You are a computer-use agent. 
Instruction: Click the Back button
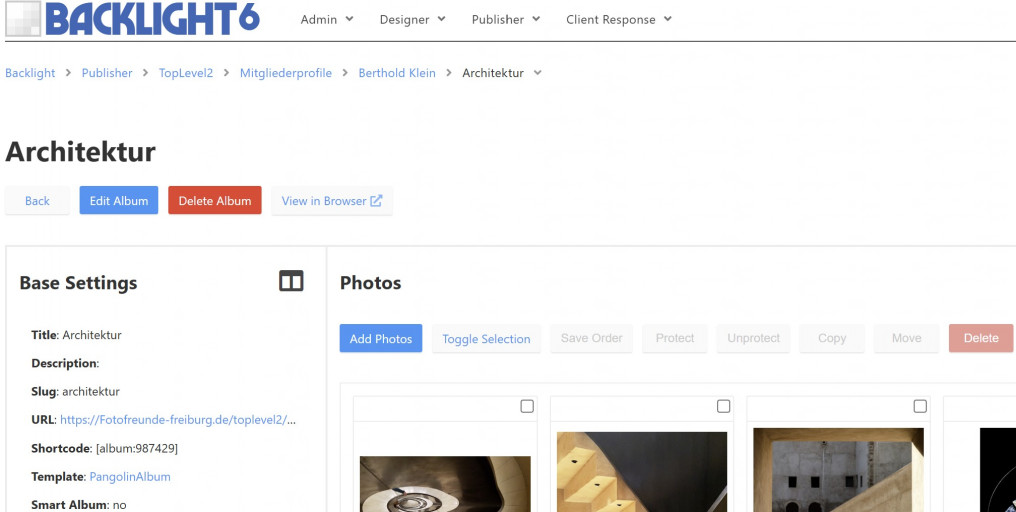coord(37,201)
